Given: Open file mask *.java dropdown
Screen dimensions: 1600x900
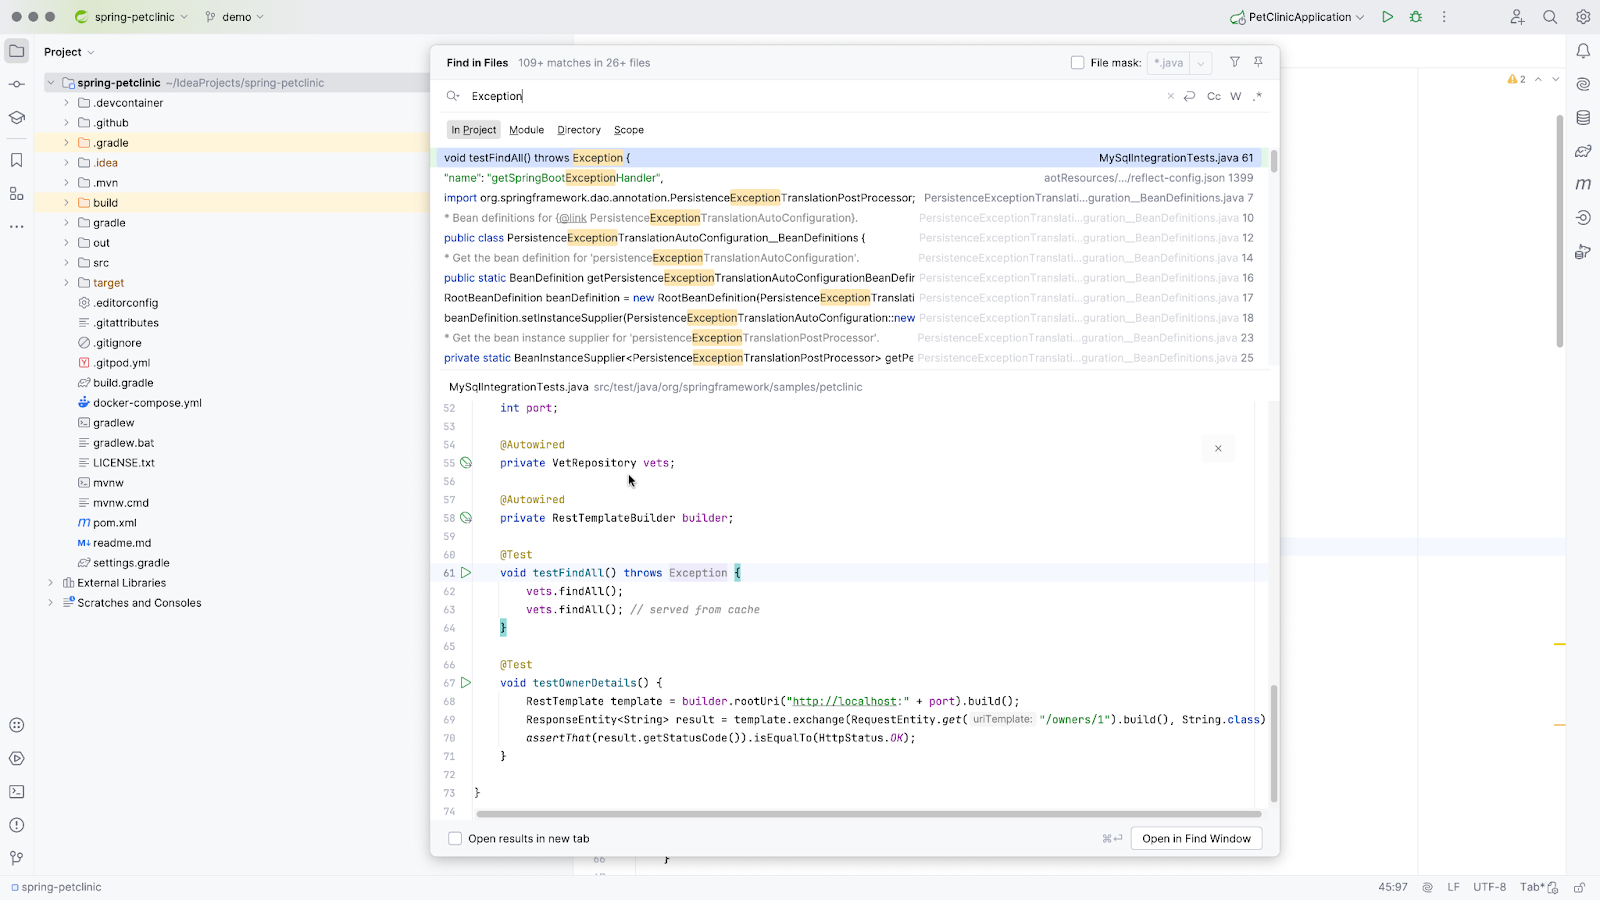Looking at the screenshot, I should point(1201,63).
